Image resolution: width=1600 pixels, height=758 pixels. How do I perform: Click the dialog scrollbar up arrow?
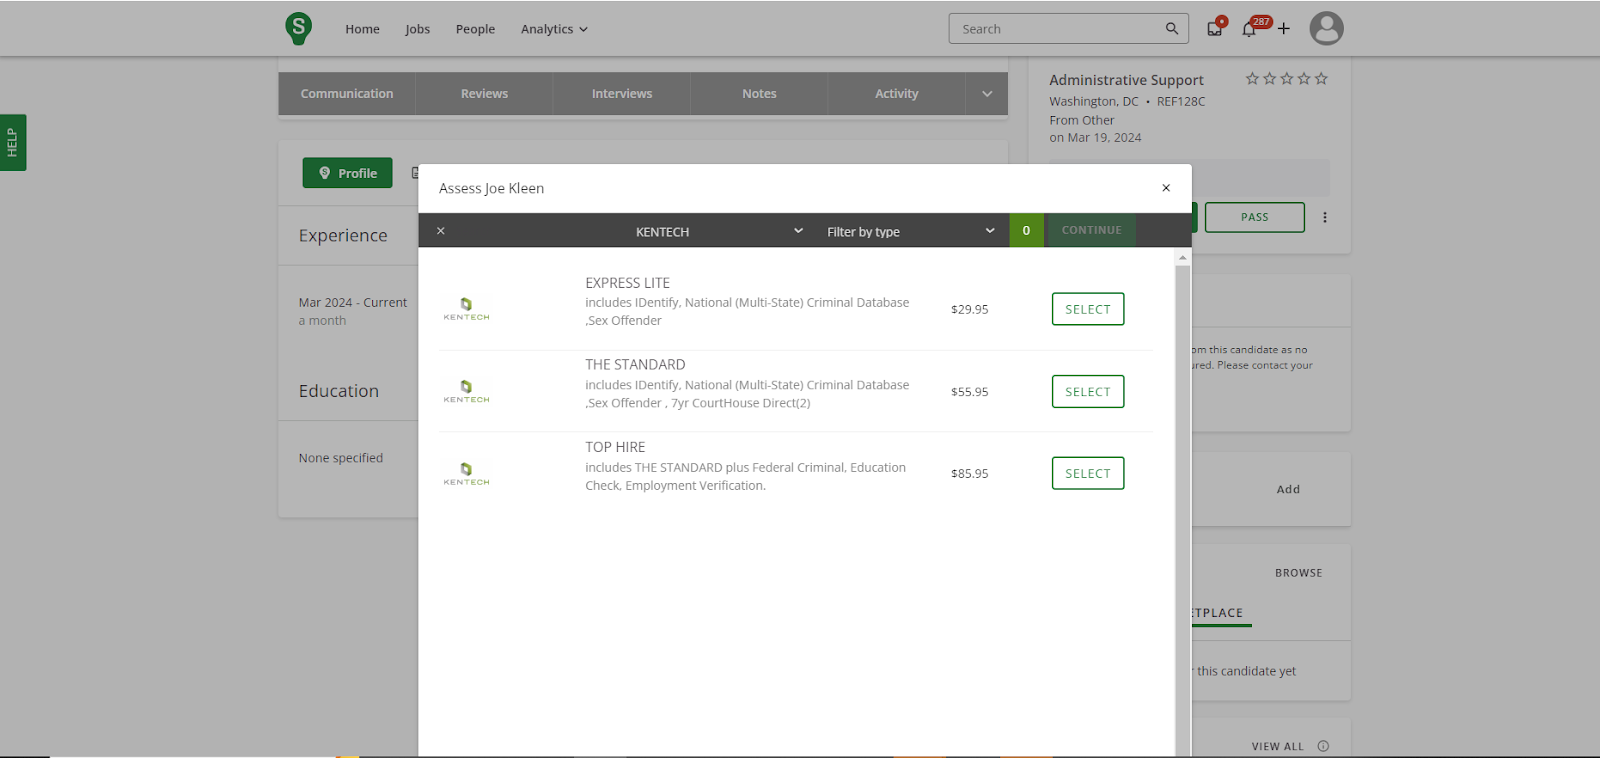[x=1183, y=258]
